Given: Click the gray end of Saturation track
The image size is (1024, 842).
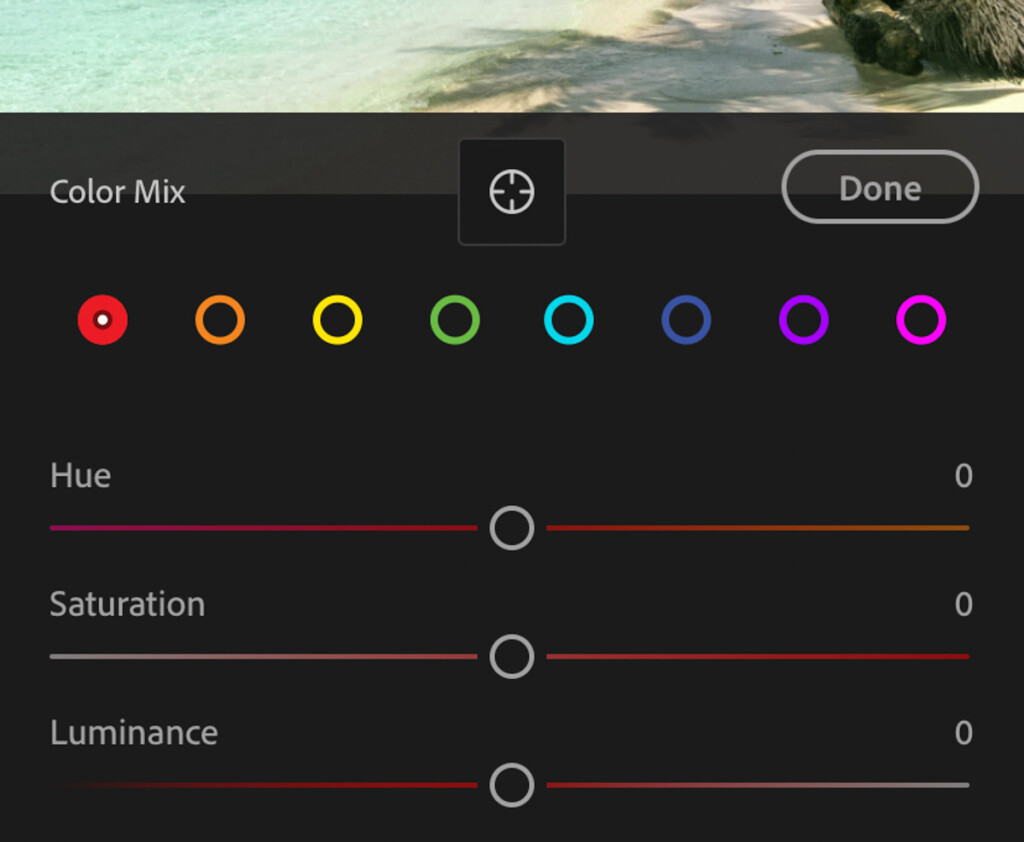Looking at the screenshot, I should click(78, 656).
